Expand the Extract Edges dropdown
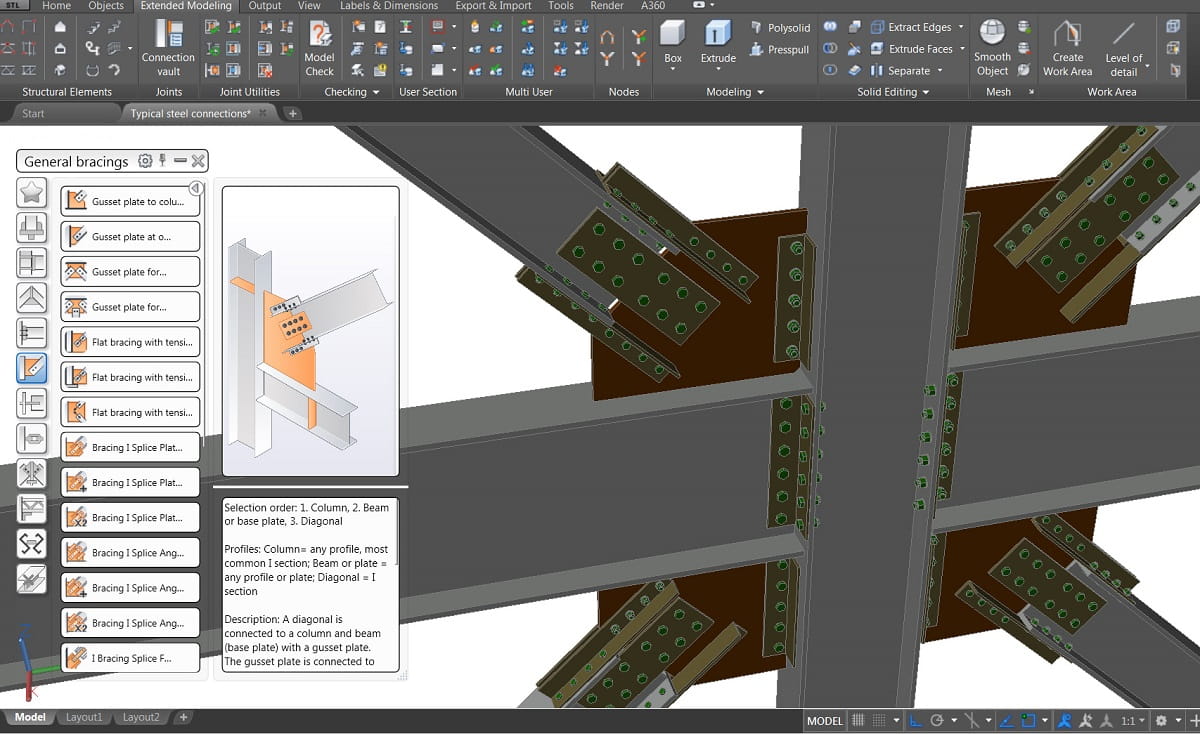Viewport: 1200px width, 734px height. [961, 27]
